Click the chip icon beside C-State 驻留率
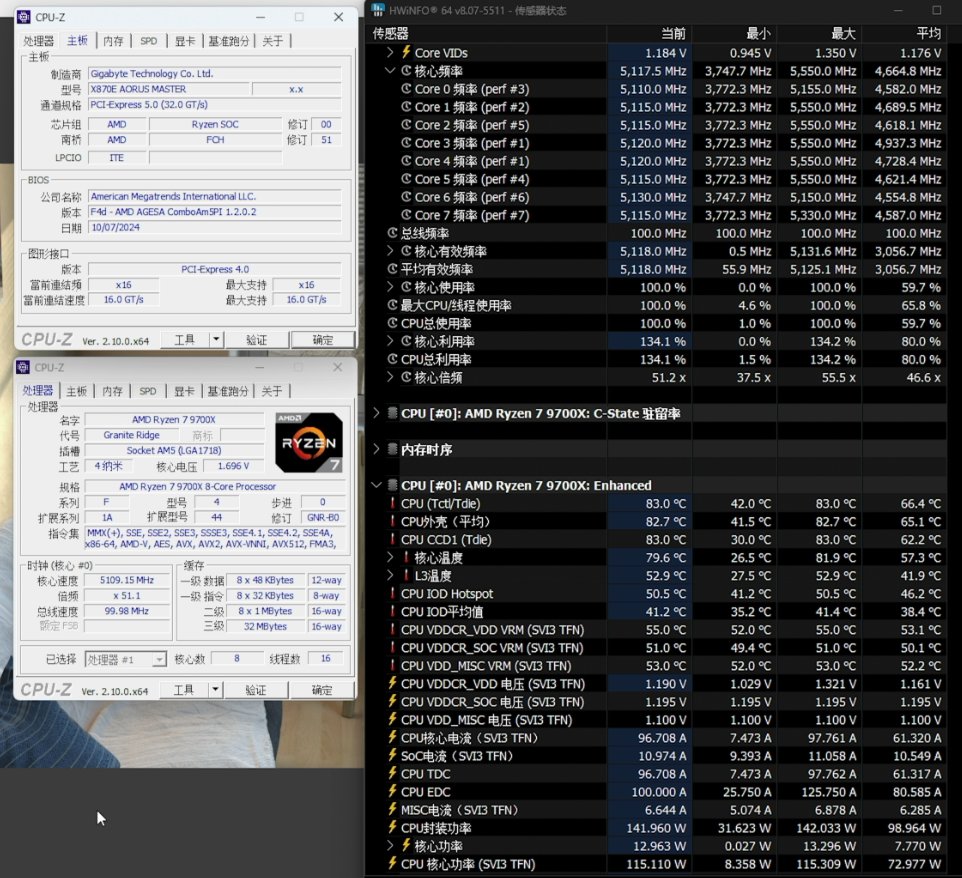Viewport: 962px width, 878px height. (x=393, y=414)
